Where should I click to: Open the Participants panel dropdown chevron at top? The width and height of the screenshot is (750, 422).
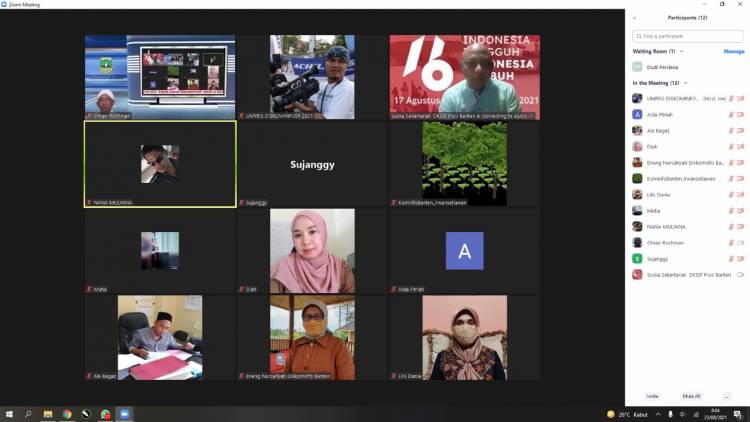pos(635,18)
